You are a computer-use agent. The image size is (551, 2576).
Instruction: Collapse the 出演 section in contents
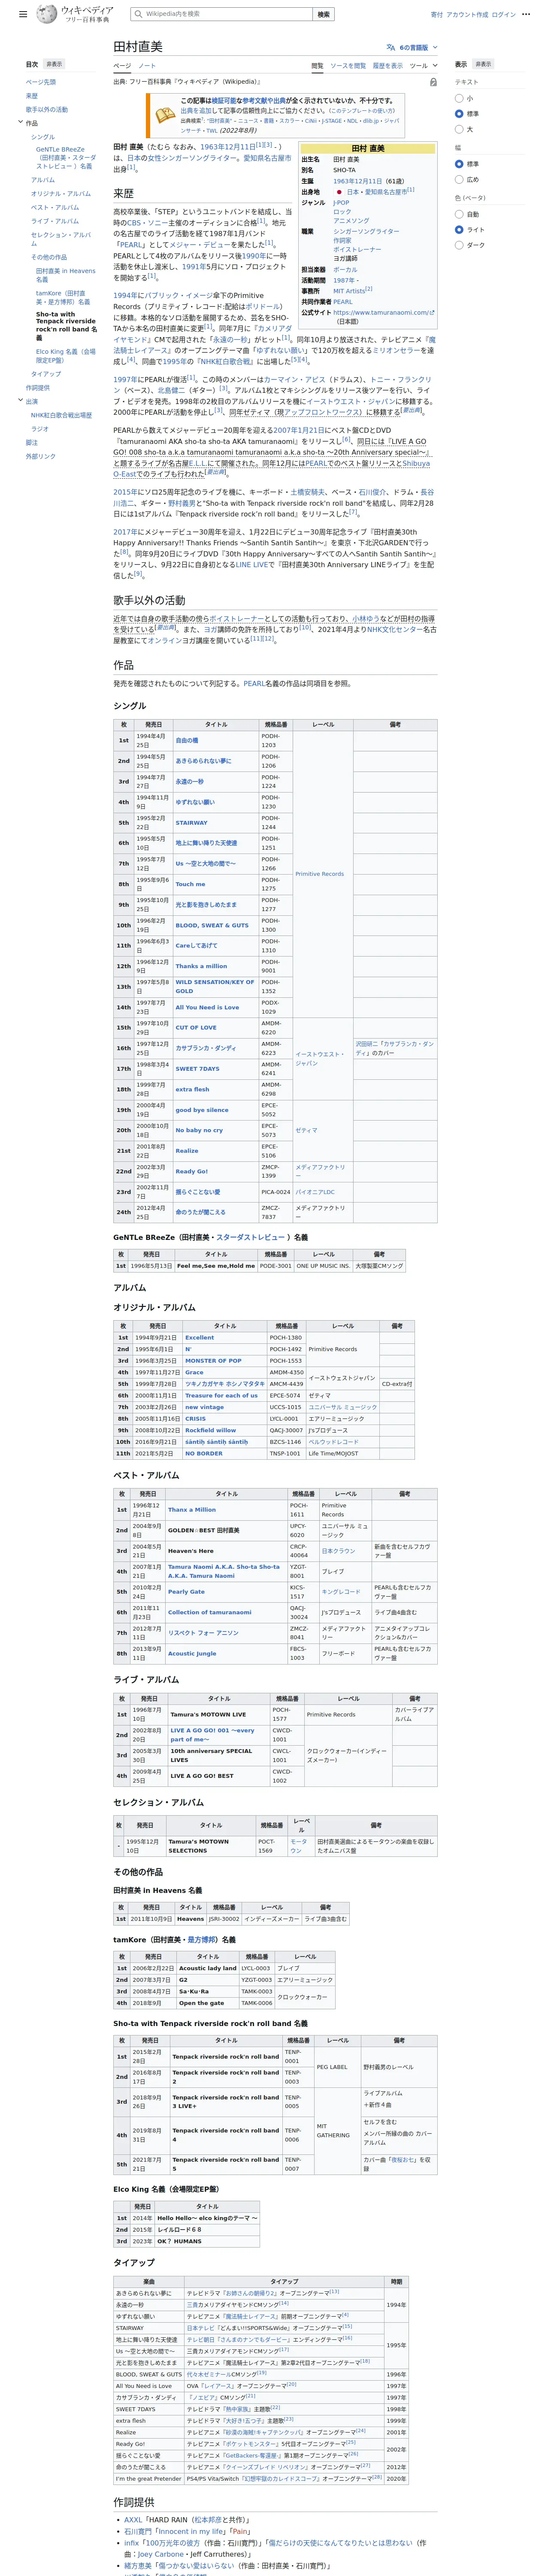pos(20,401)
